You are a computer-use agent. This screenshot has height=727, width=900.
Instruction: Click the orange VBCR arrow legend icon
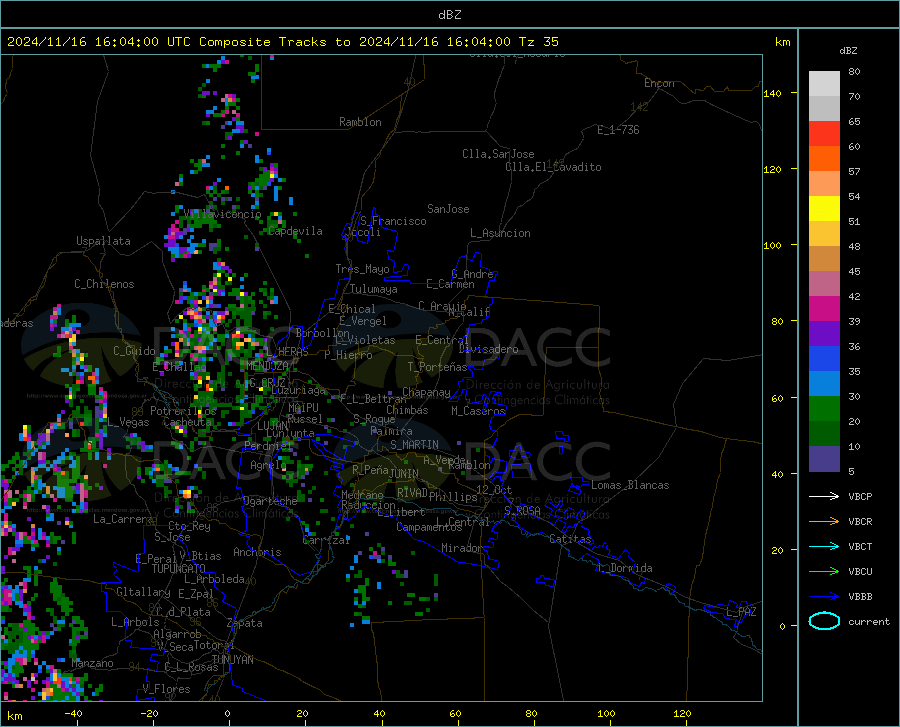[x=824, y=522]
